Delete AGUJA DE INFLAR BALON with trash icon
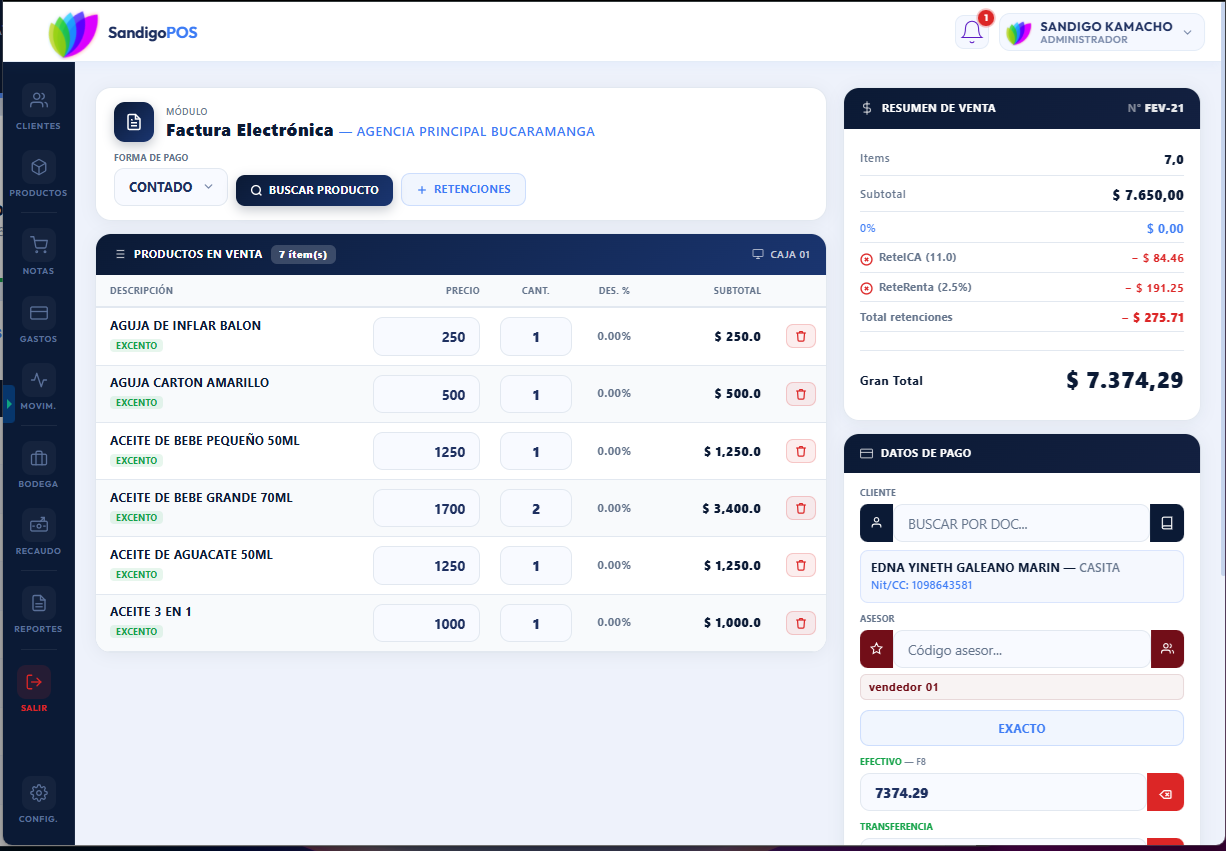Image resolution: width=1226 pixels, height=851 pixels. 800,336
